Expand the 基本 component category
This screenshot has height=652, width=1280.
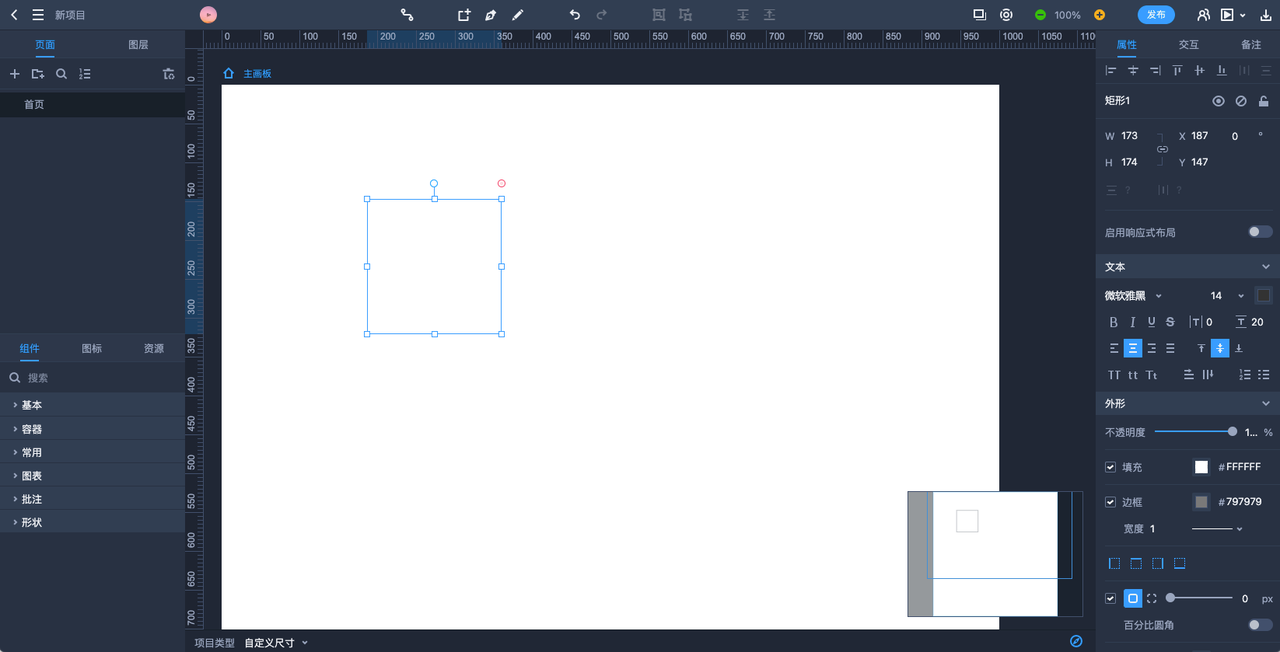31,405
